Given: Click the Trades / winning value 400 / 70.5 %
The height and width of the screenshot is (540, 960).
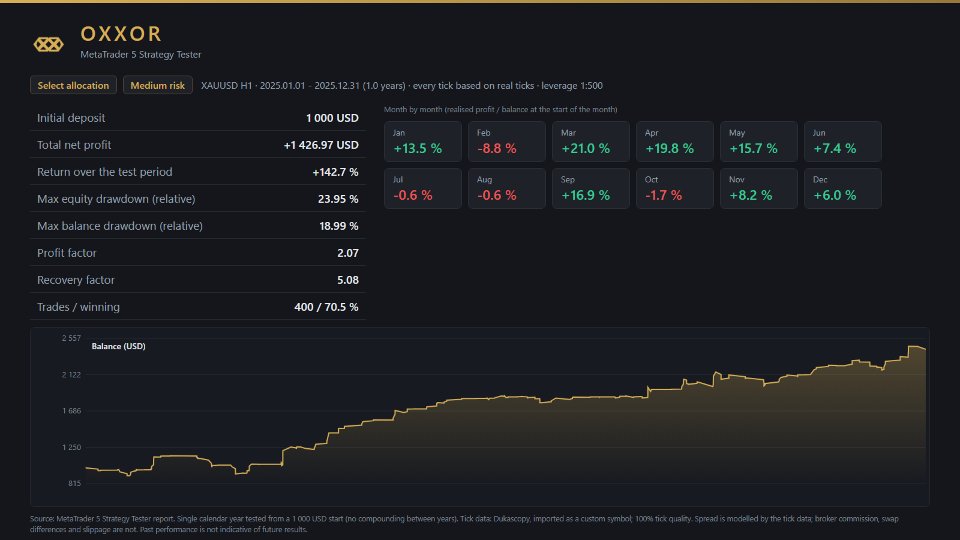Looking at the screenshot, I should 326,307.
